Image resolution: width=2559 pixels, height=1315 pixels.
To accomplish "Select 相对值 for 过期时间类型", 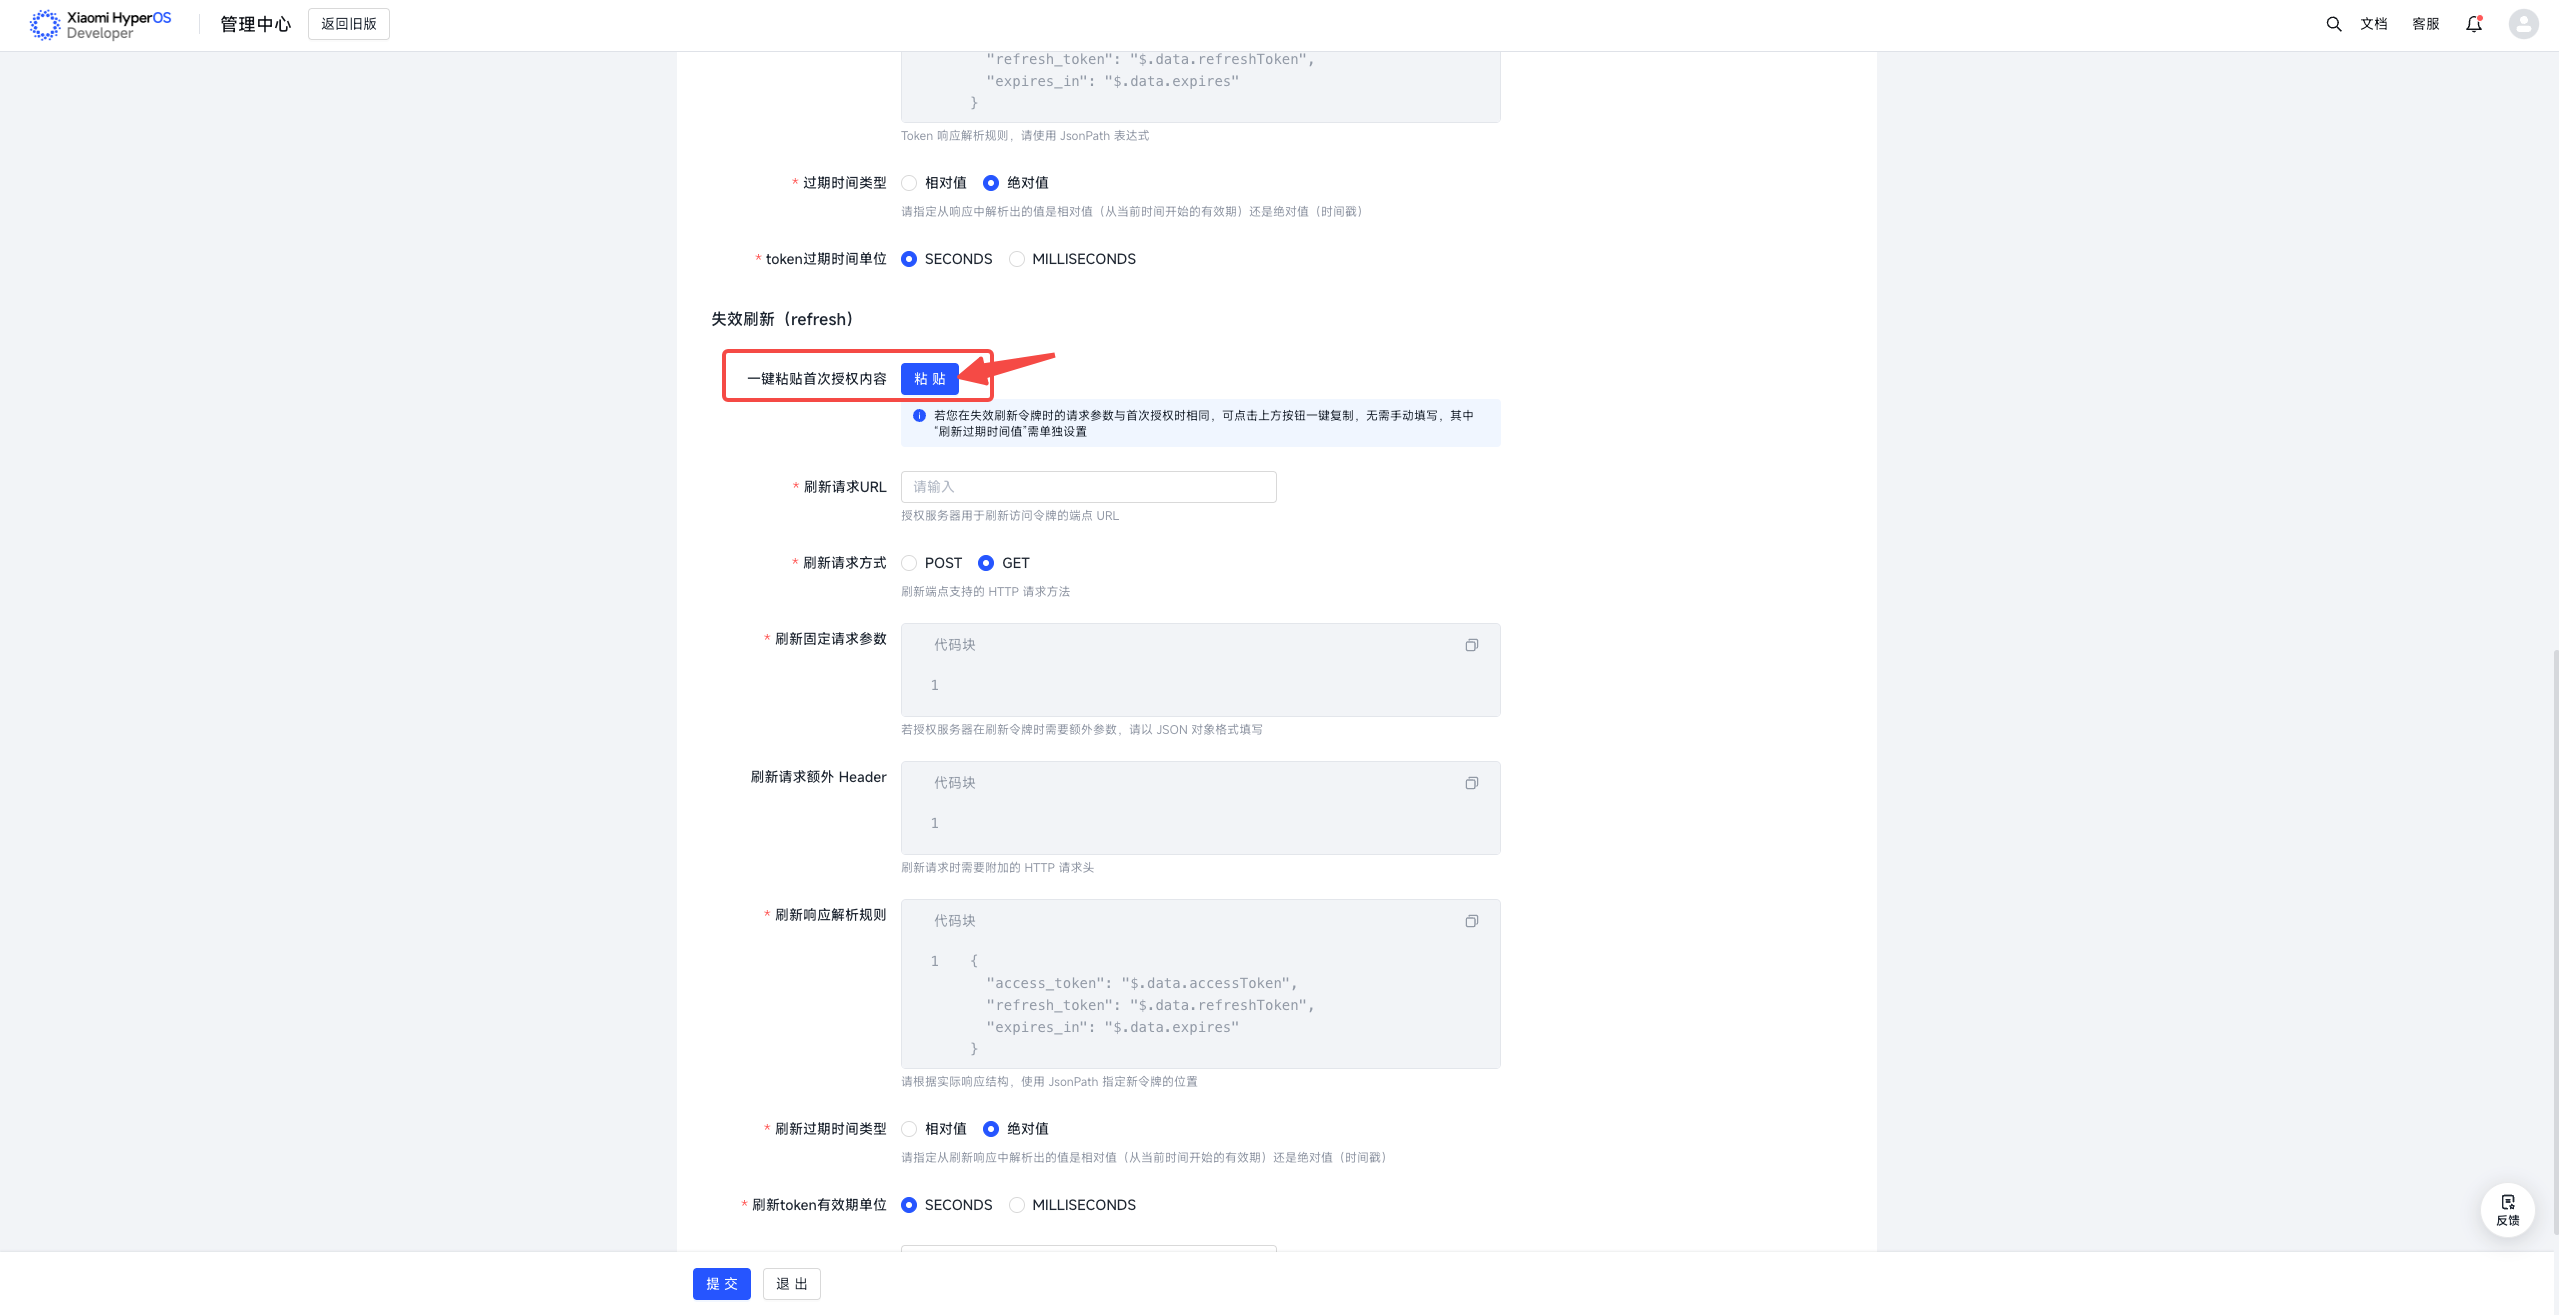I will coord(909,183).
